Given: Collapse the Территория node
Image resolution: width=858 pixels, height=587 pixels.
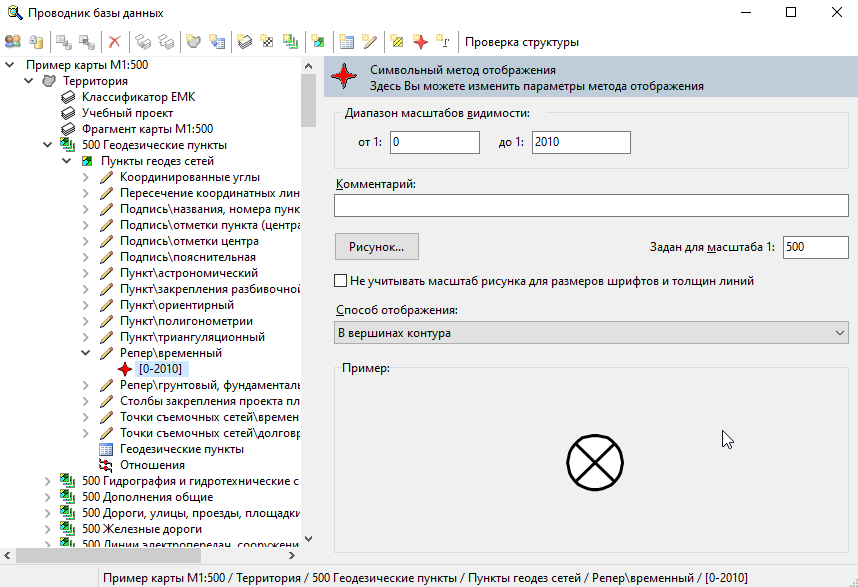Looking at the screenshot, I should tap(29, 81).
